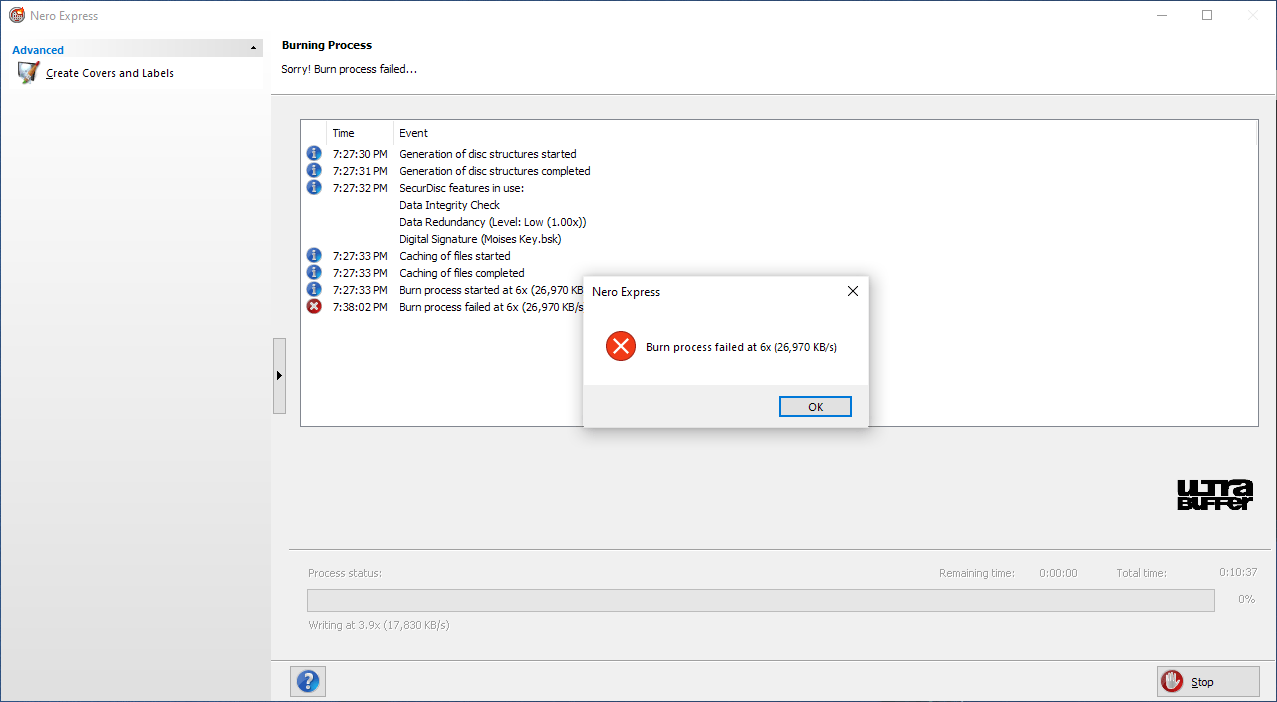Select 'Burn process started at 6x' log event
The height and width of the screenshot is (702, 1277).
(x=491, y=290)
